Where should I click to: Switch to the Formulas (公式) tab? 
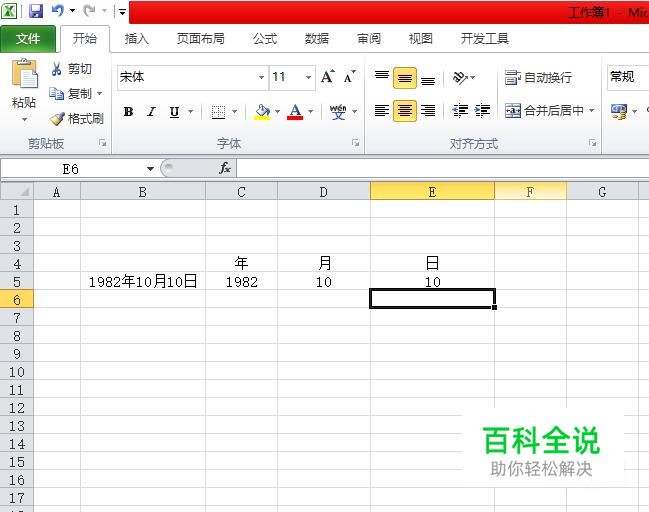(265, 39)
